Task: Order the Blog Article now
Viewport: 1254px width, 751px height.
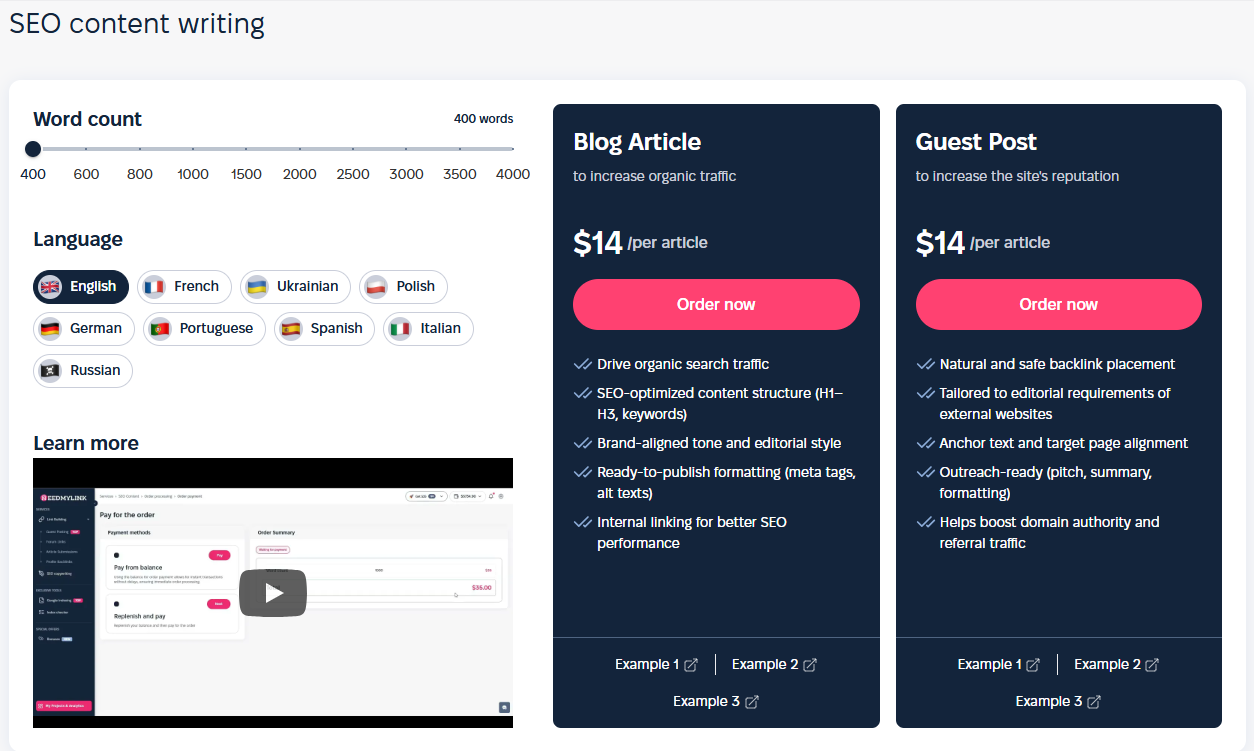Action: pyautogui.click(x=716, y=304)
